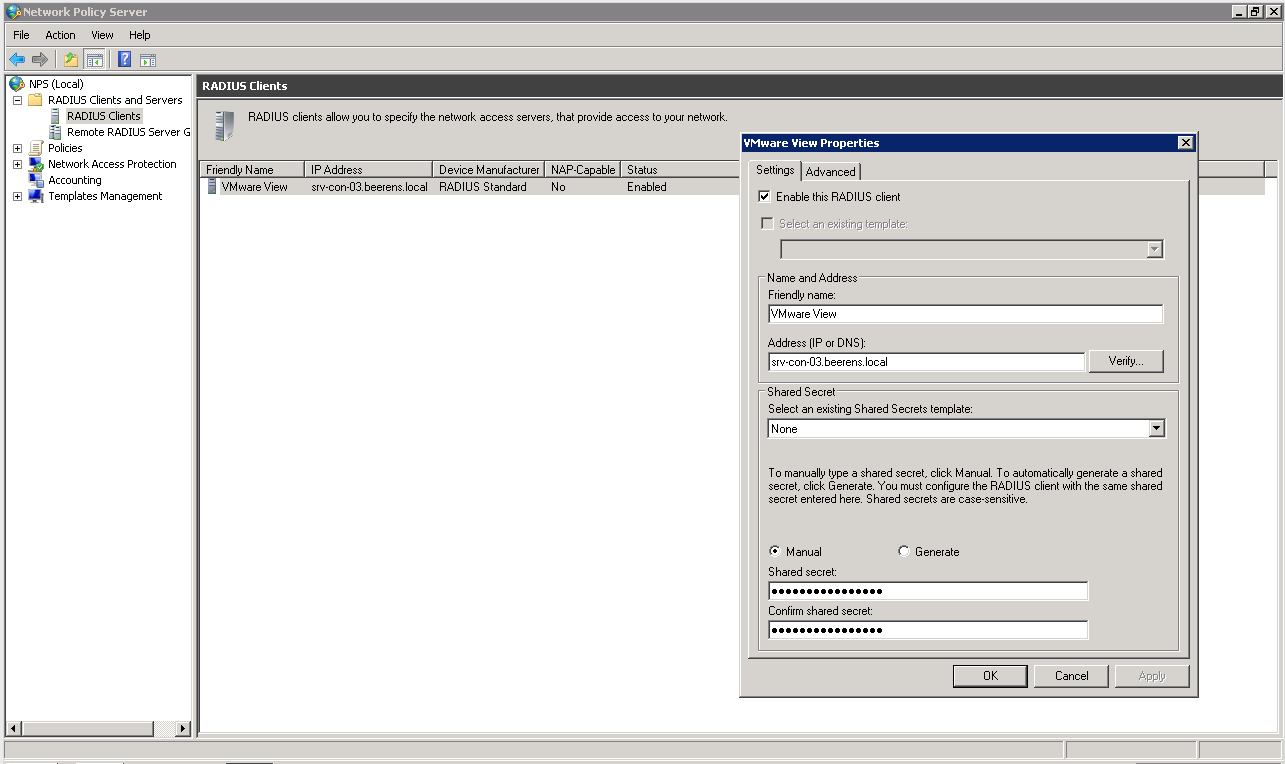Image resolution: width=1285 pixels, height=764 pixels.
Task: Open the File menu
Action: pos(21,35)
